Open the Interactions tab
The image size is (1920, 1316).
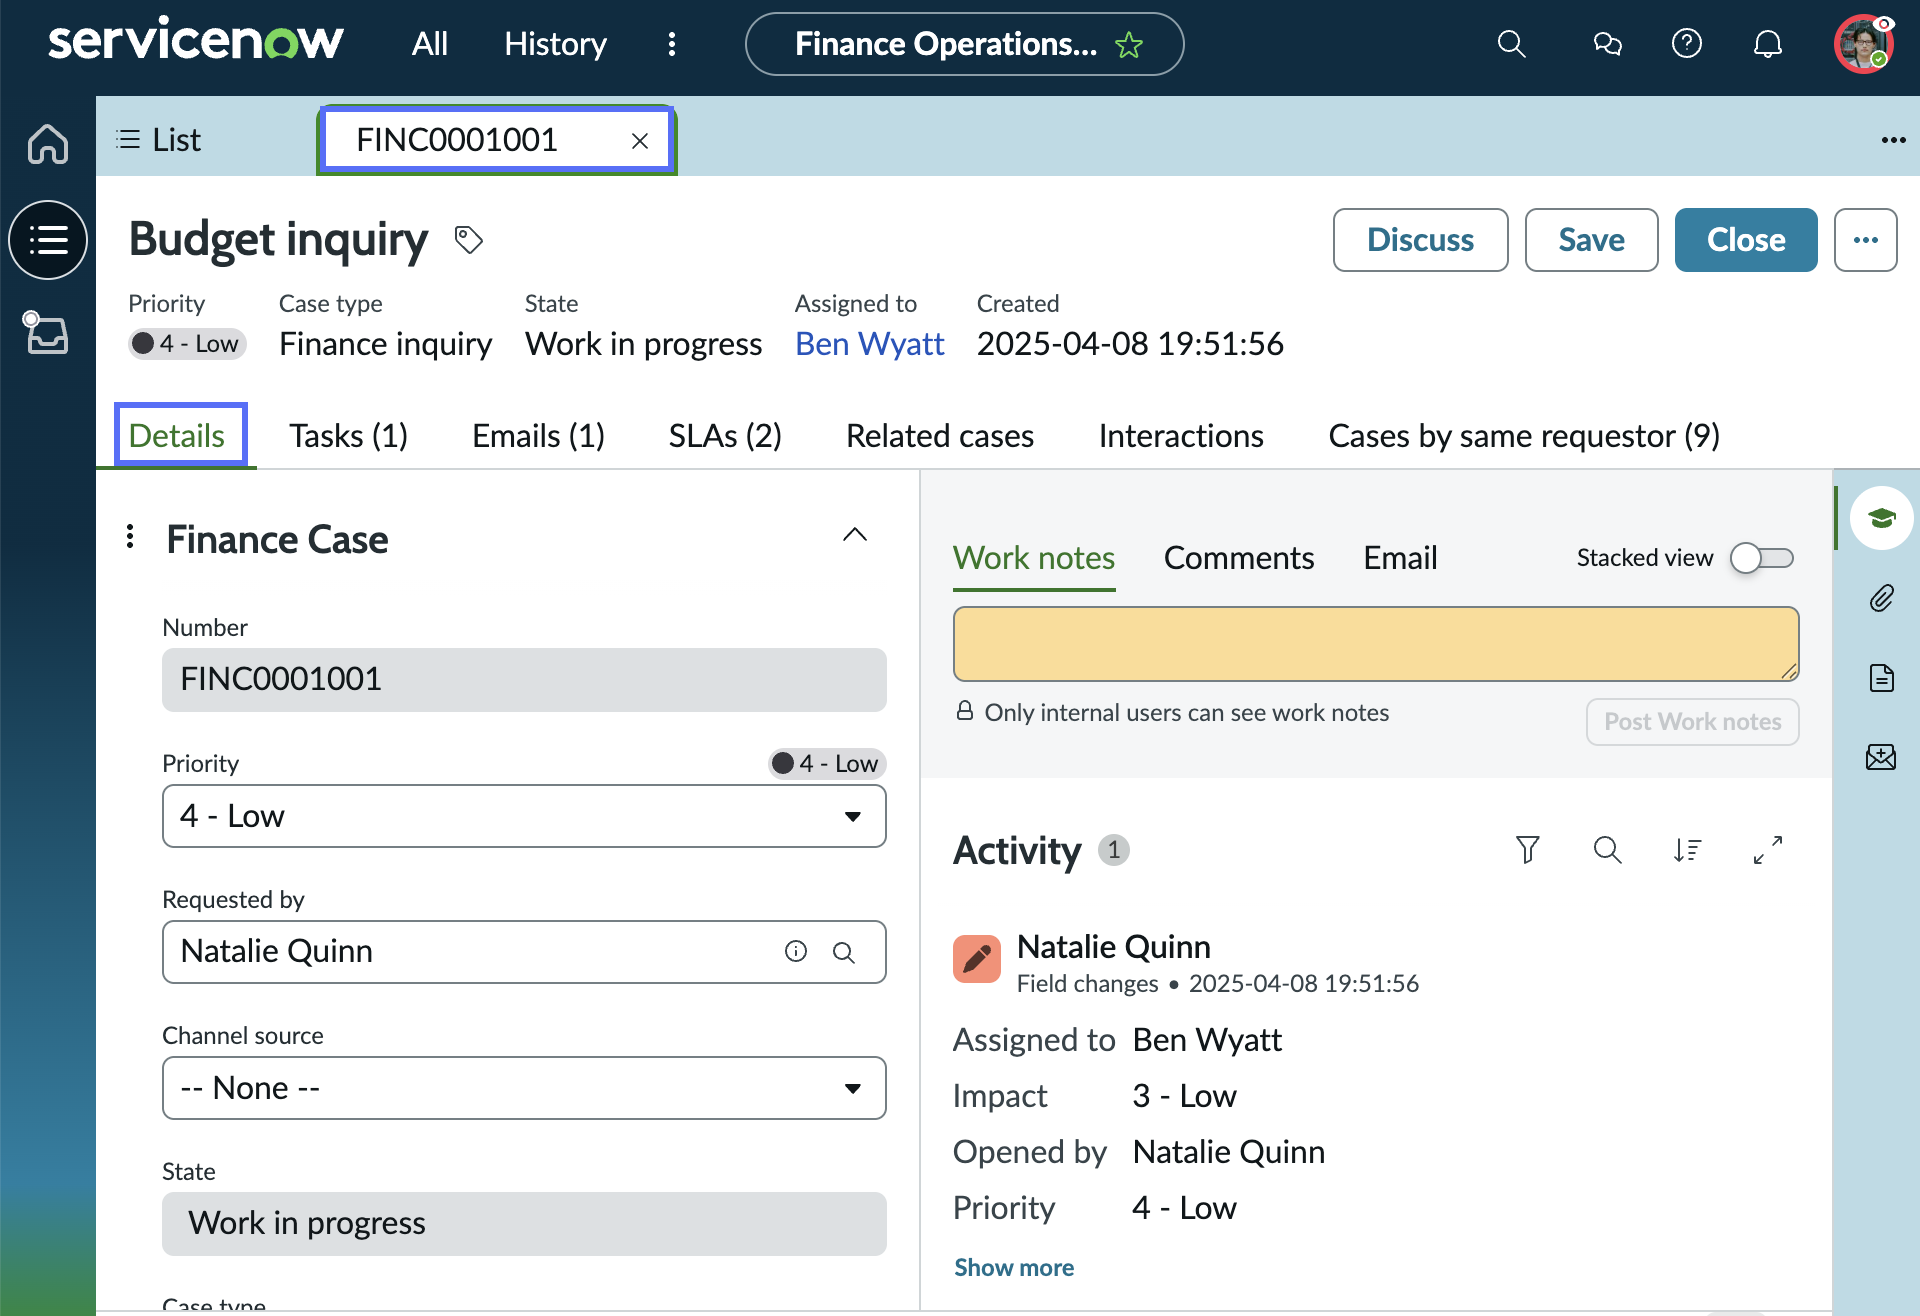coord(1181,436)
